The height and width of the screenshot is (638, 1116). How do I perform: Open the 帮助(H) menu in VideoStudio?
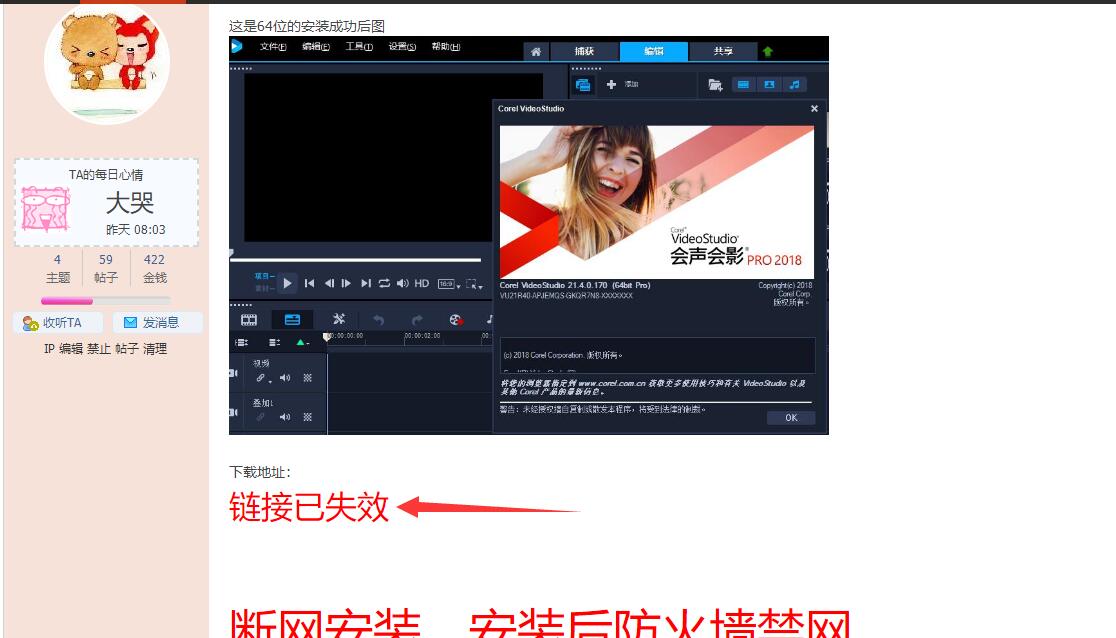point(446,47)
